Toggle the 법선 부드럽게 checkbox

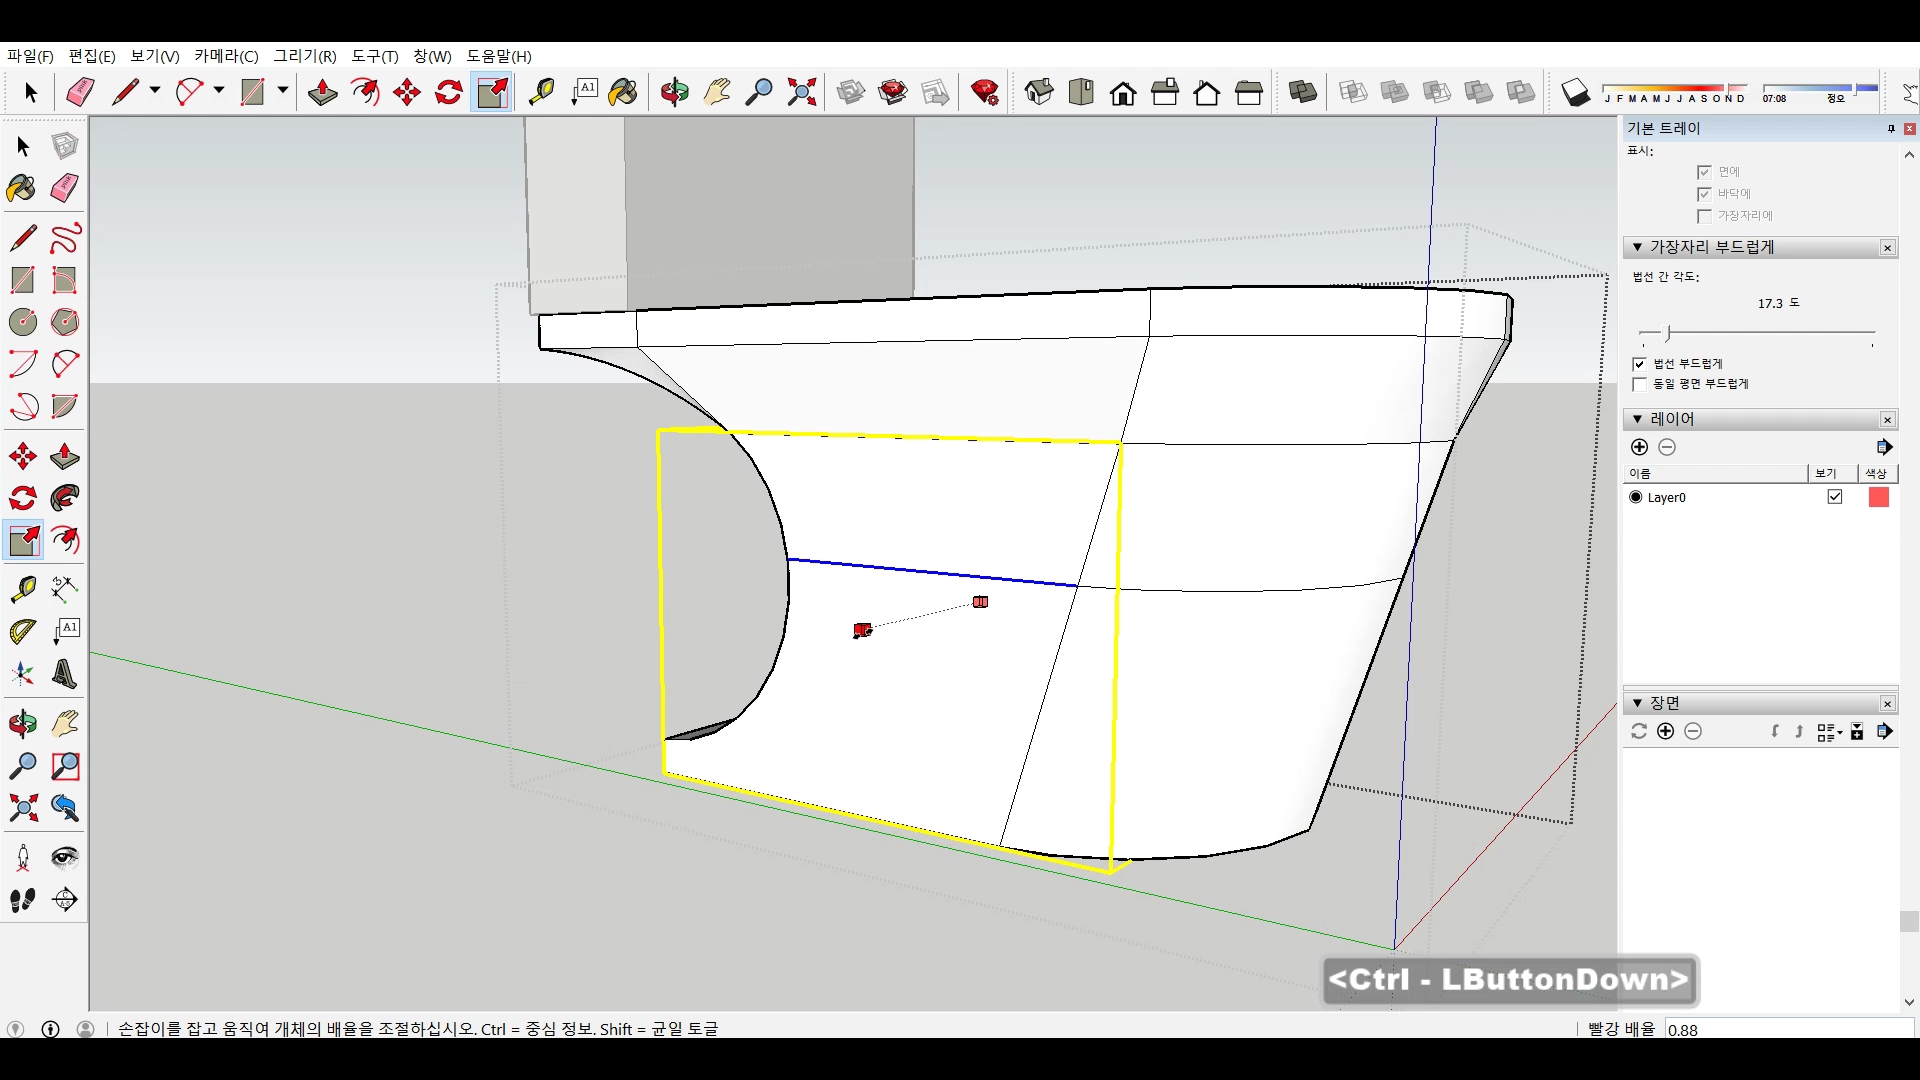point(1639,364)
